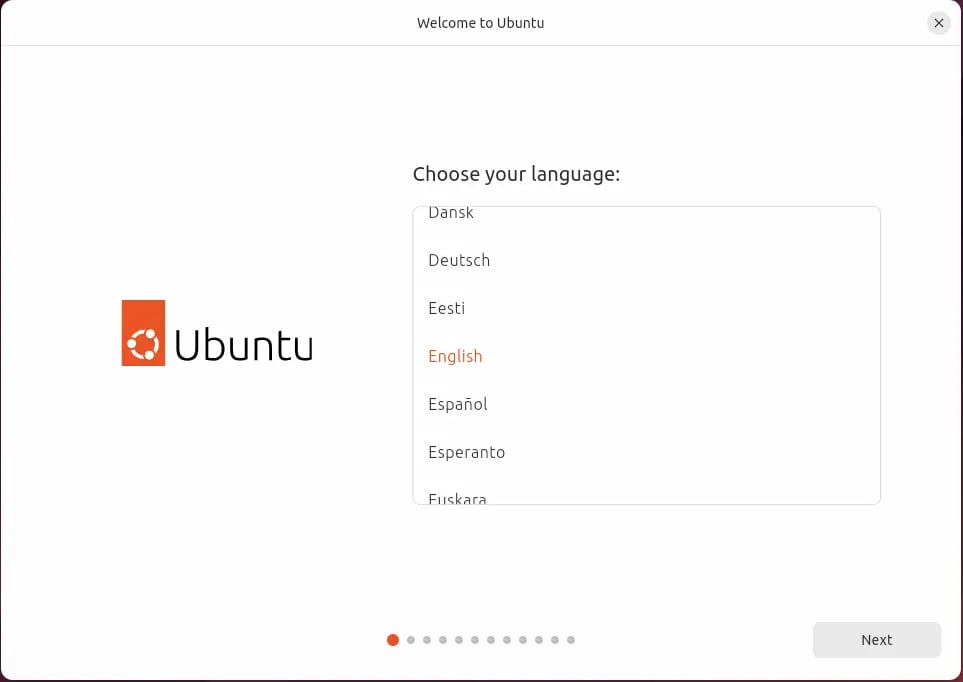This screenshot has width=963, height=682.
Task: Go to the fourth page indicator dot
Action: click(x=442, y=640)
